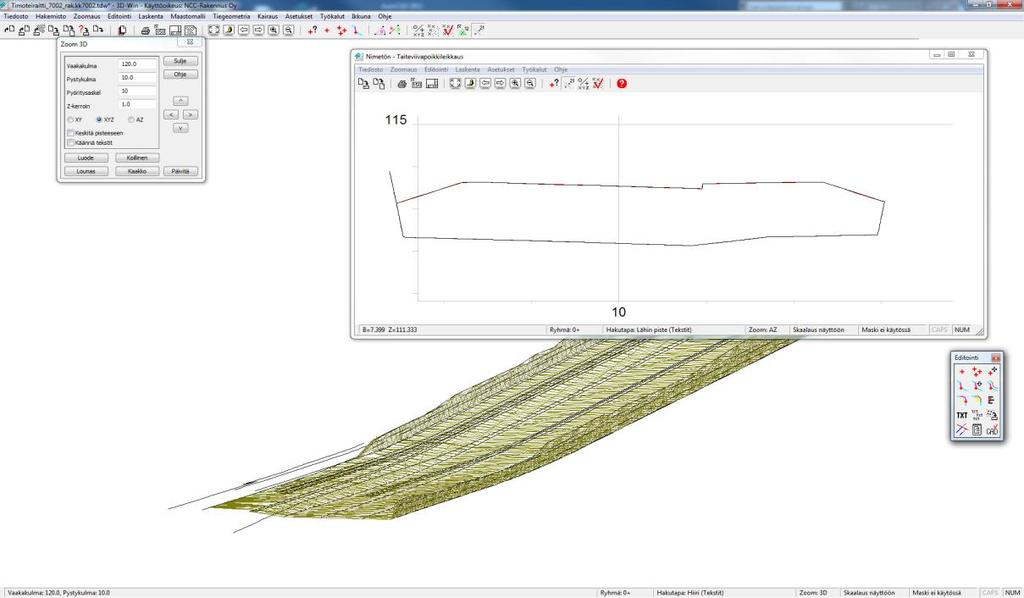This screenshot has height=598, width=1024.
Task: Click zoom-all icon in cross-section window toolbar
Action: [455, 84]
